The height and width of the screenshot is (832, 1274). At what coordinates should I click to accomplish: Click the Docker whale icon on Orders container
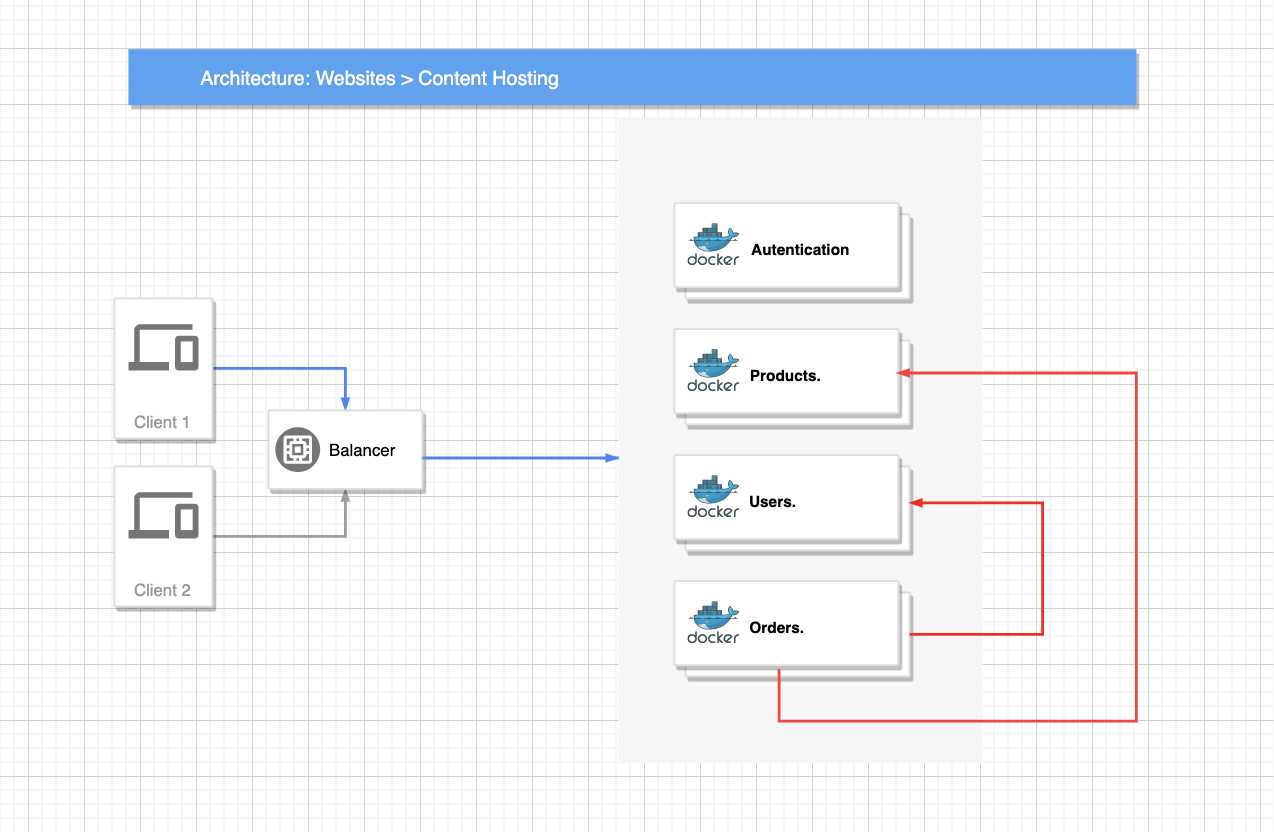[x=711, y=616]
